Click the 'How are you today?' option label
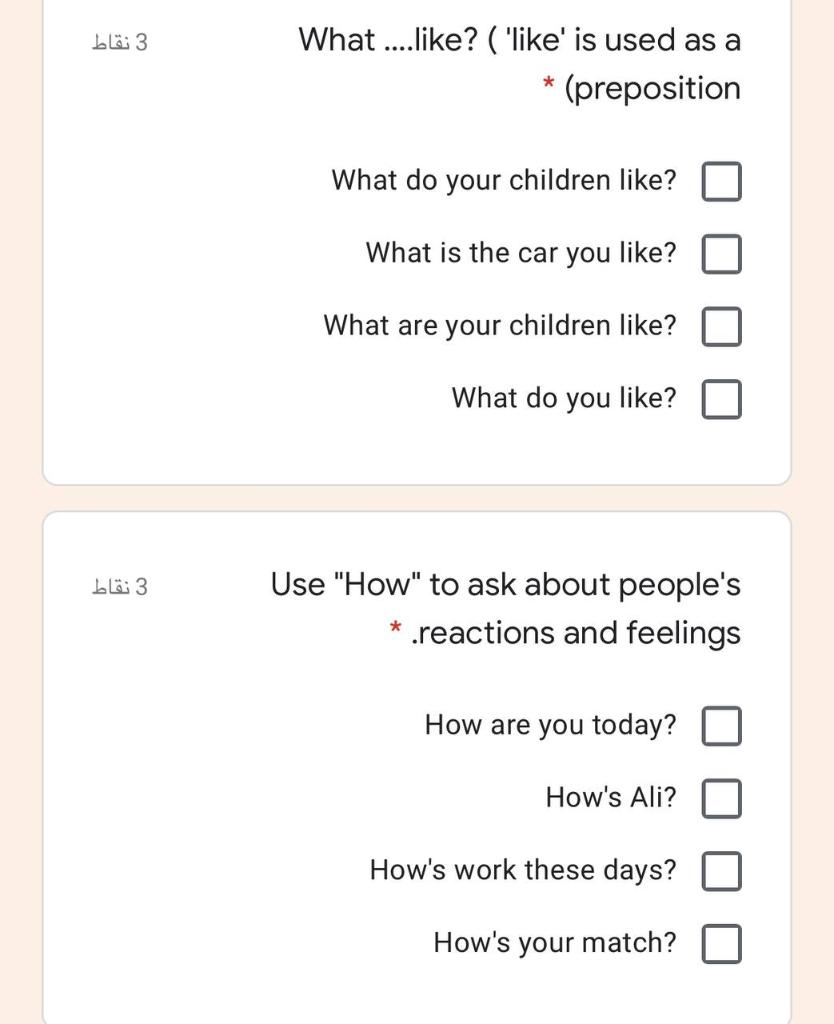The image size is (834, 1024). (x=551, y=725)
